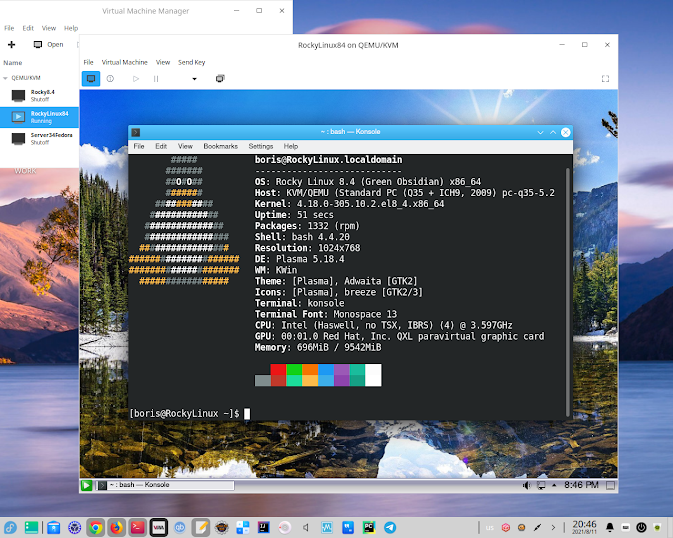Show virtual hardware details info icon

(110, 79)
